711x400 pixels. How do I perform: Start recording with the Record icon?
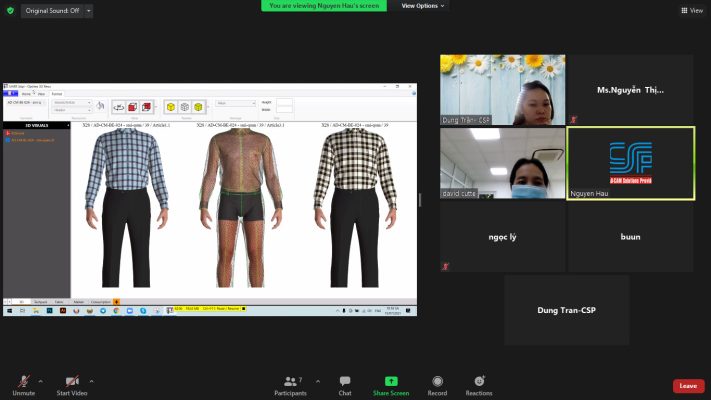tap(437, 382)
